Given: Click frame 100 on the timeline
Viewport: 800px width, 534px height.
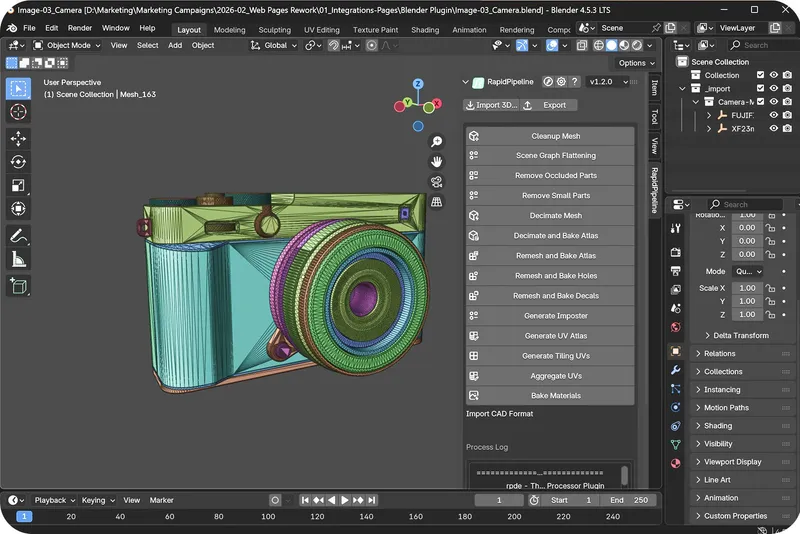Looking at the screenshot, I should (268, 516).
